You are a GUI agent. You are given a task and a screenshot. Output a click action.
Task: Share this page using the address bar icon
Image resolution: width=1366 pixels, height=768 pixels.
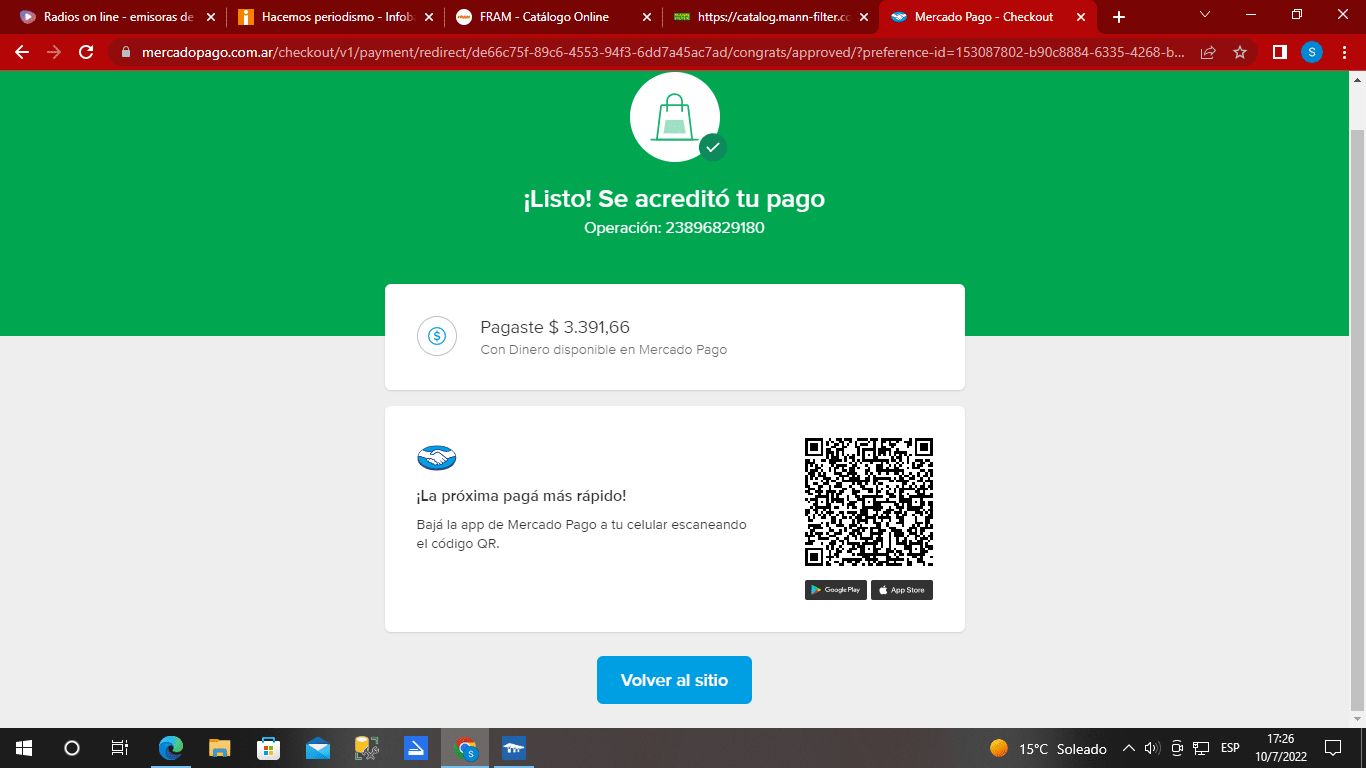coord(1208,52)
